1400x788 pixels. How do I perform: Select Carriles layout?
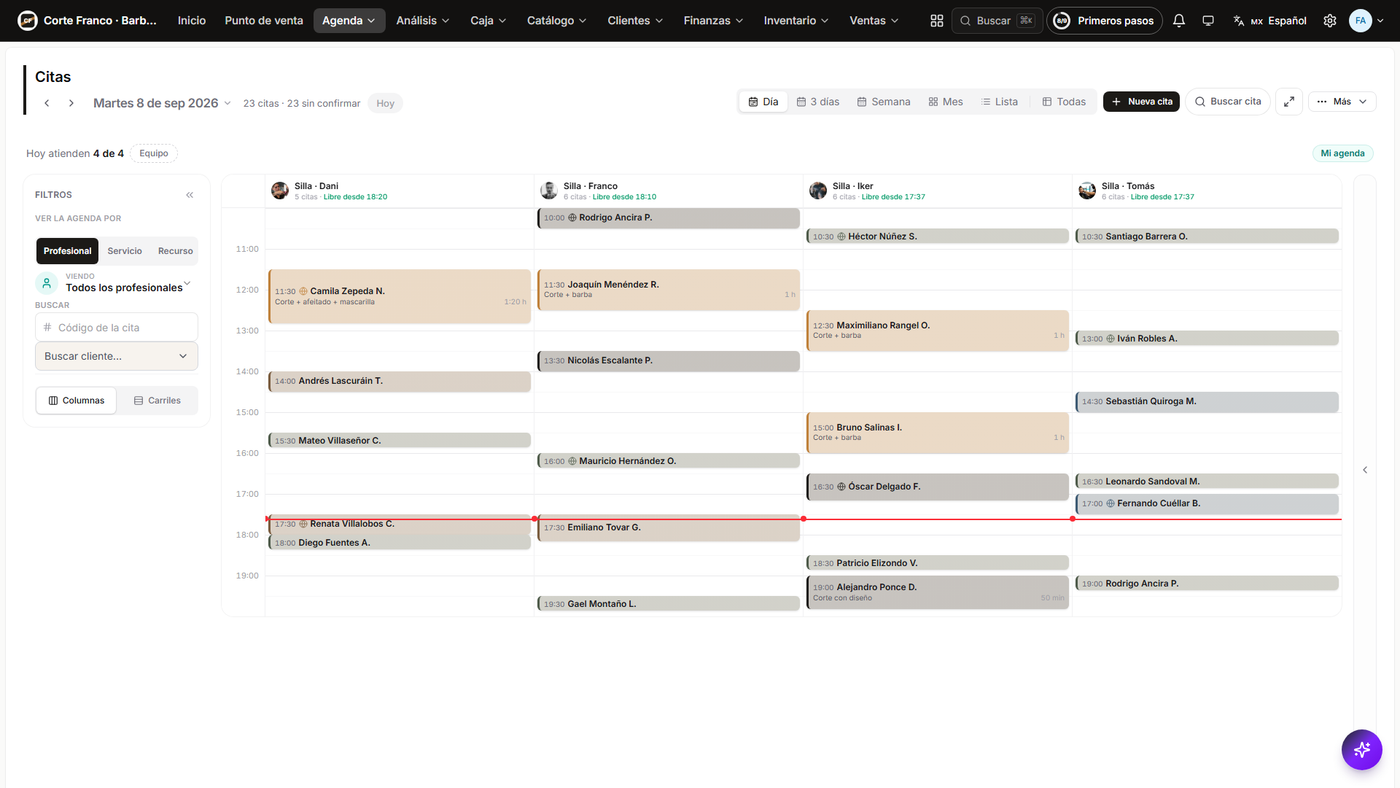point(157,400)
